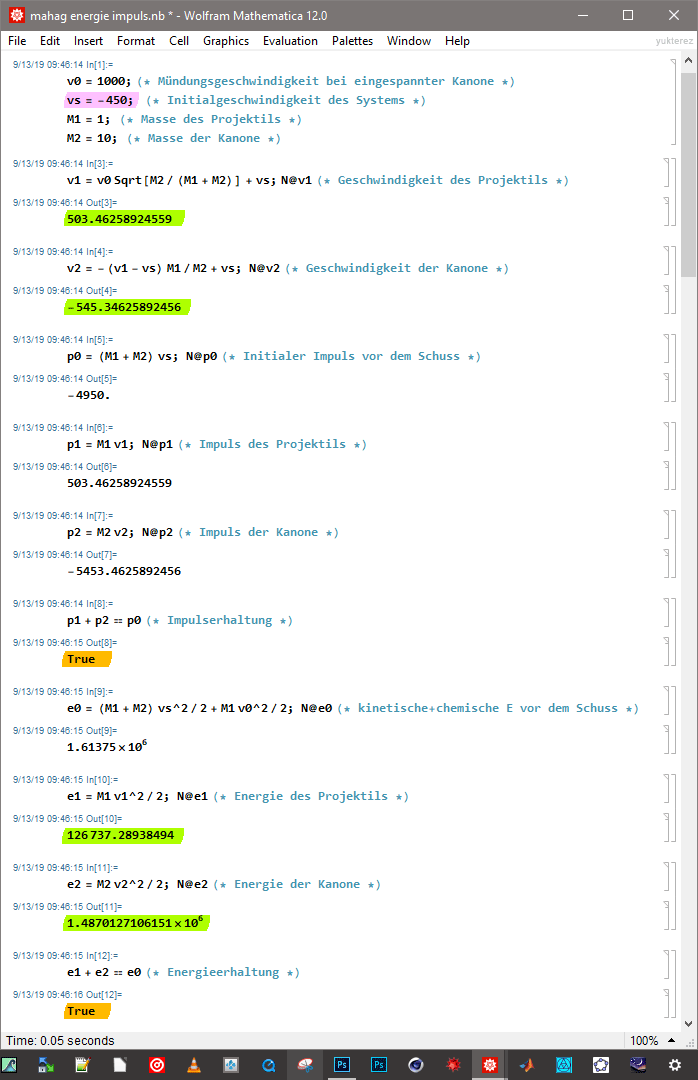Click the active Mathematica taskbar icon
Viewport: 698px width, 1080px height.
coord(489,1064)
